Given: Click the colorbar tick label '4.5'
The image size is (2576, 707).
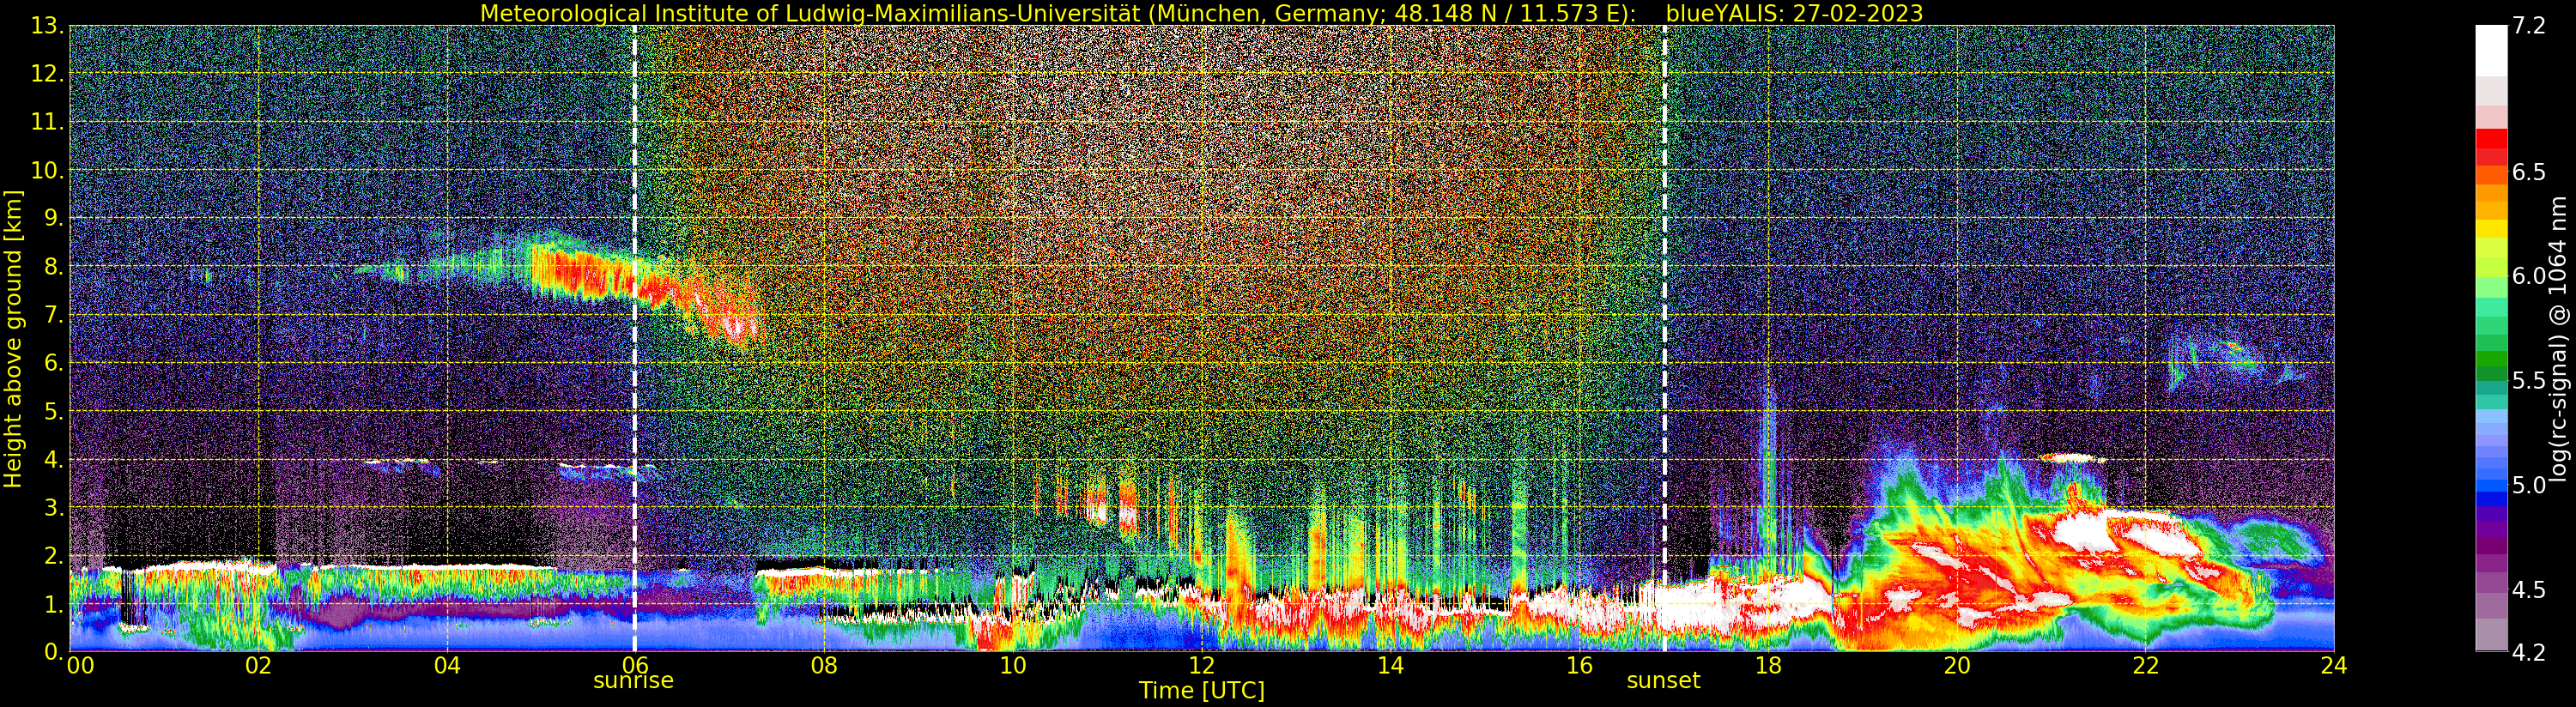Looking at the screenshot, I should pos(2529,590).
